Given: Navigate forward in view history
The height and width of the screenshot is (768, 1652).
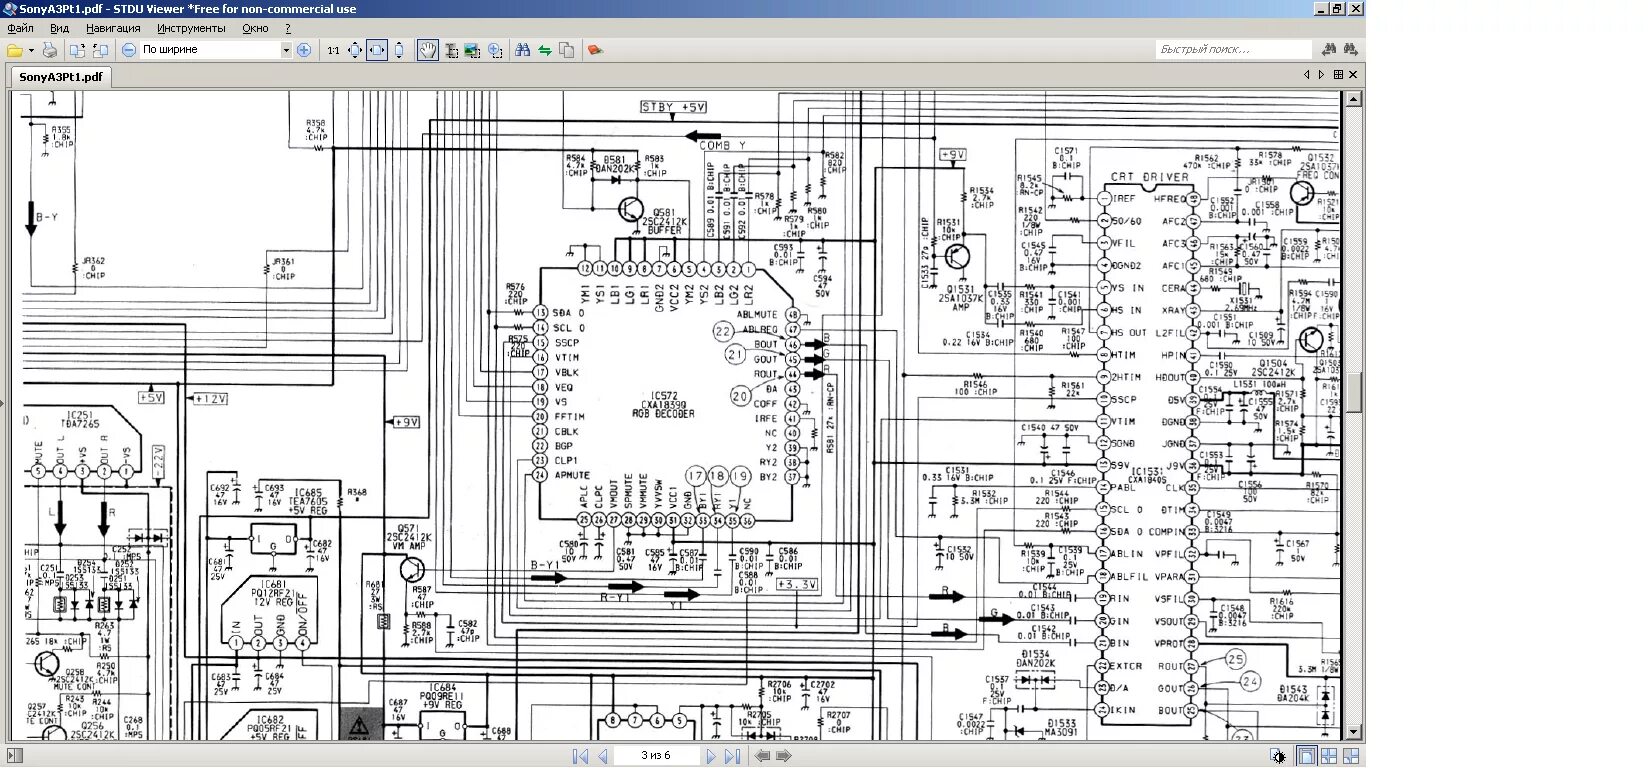Looking at the screenshot, I should tap(784, 757).
